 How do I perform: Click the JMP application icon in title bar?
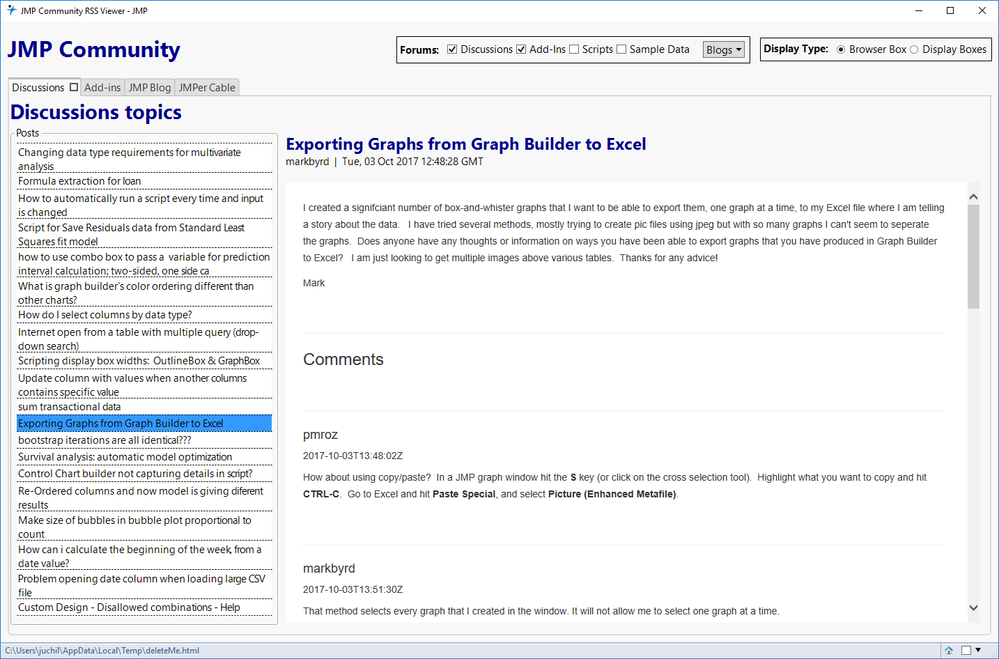click(11, 10)
